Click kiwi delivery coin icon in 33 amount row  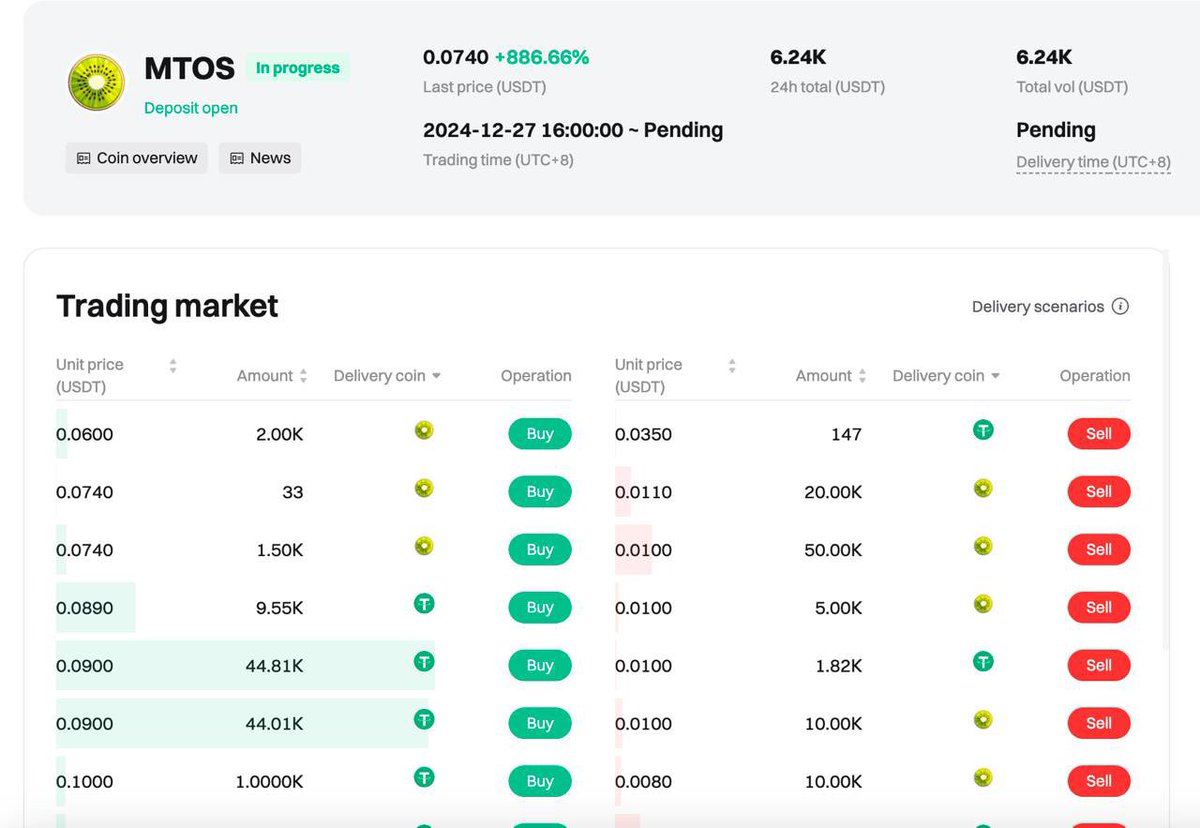click(x=424, y=489)
